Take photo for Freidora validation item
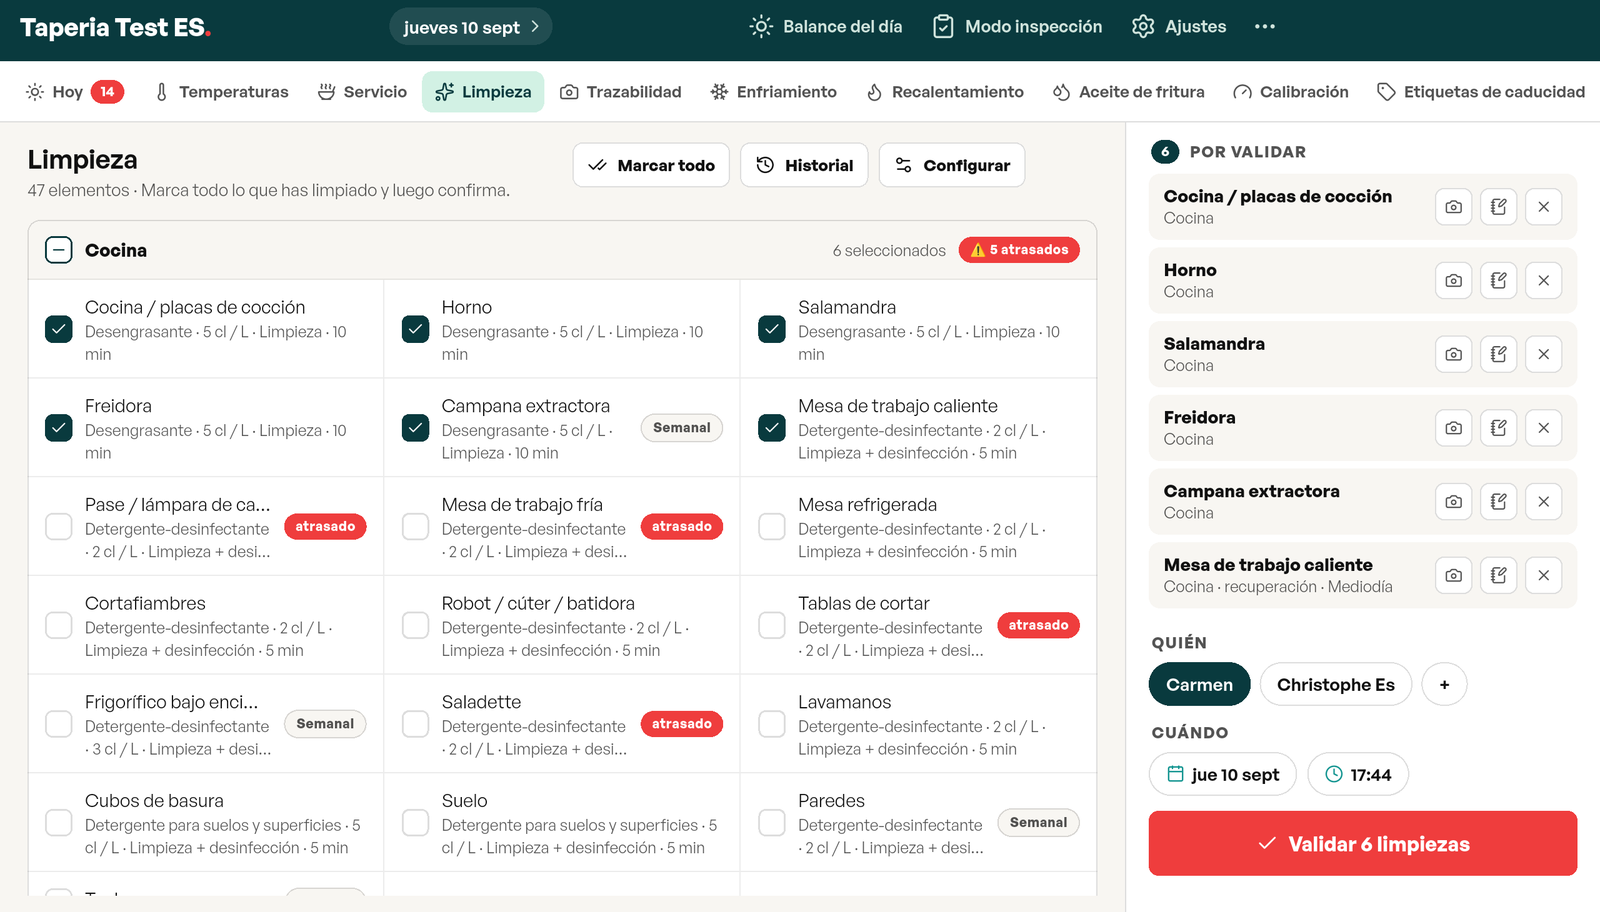The width and height of the screenshot is (1600, 912). click(1454, 428)
